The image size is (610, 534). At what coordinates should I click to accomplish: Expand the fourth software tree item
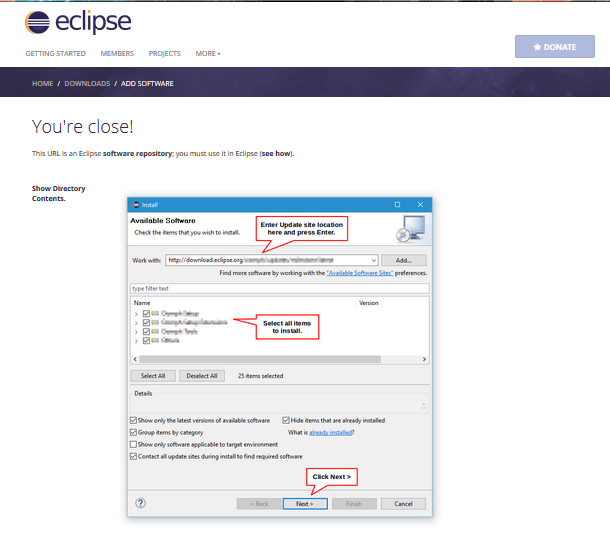click(136, 341)
